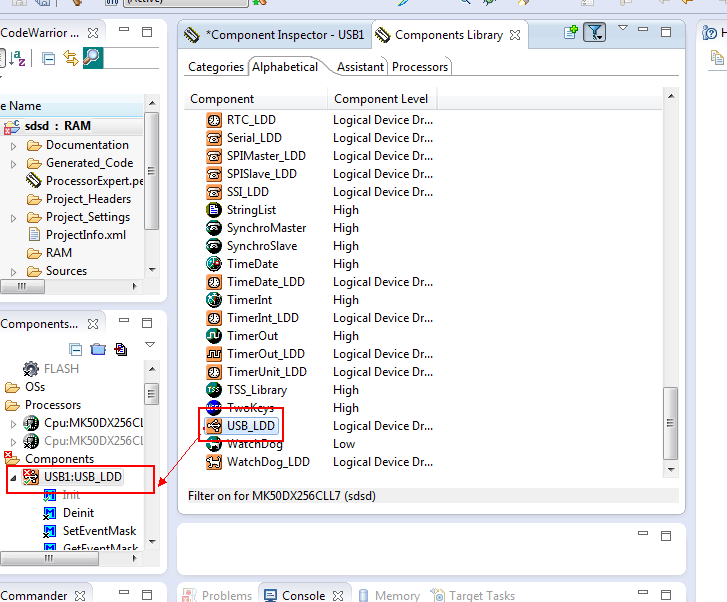Expand the Generated_Code folder
The width and height of the screenshot is (727, 602).
tap(13, 164)
